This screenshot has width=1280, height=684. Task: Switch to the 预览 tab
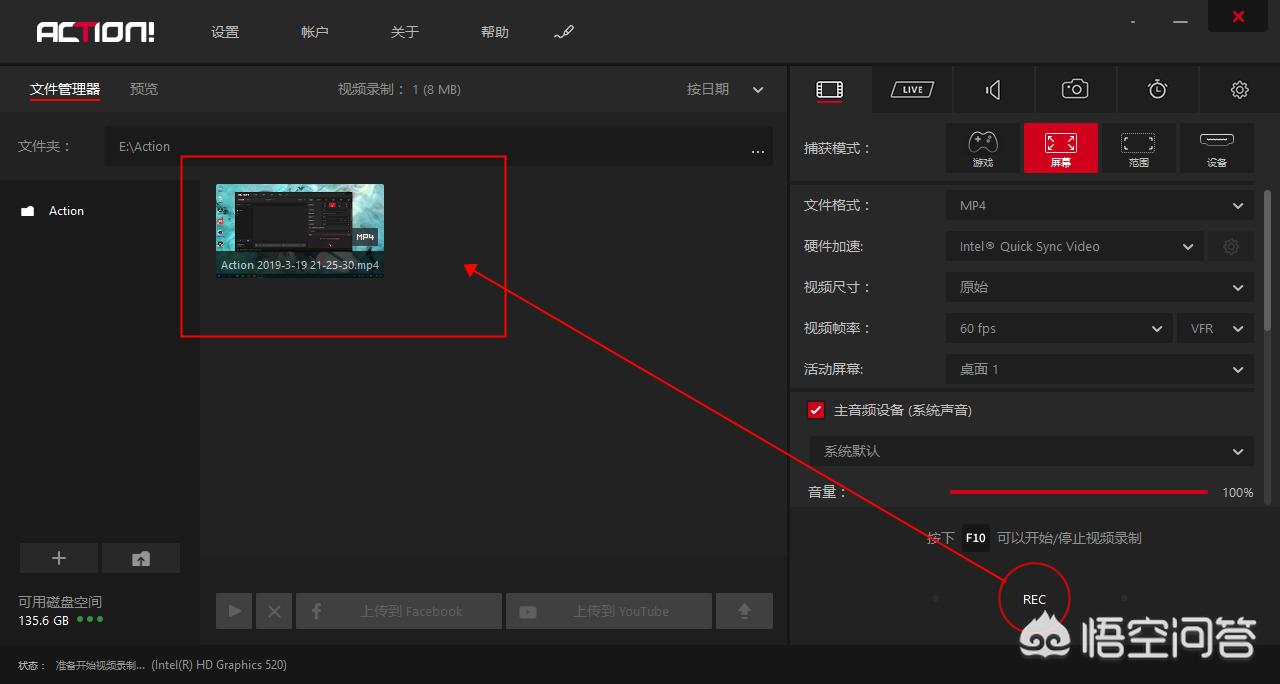pyautogui.click(x=143, y=89)
